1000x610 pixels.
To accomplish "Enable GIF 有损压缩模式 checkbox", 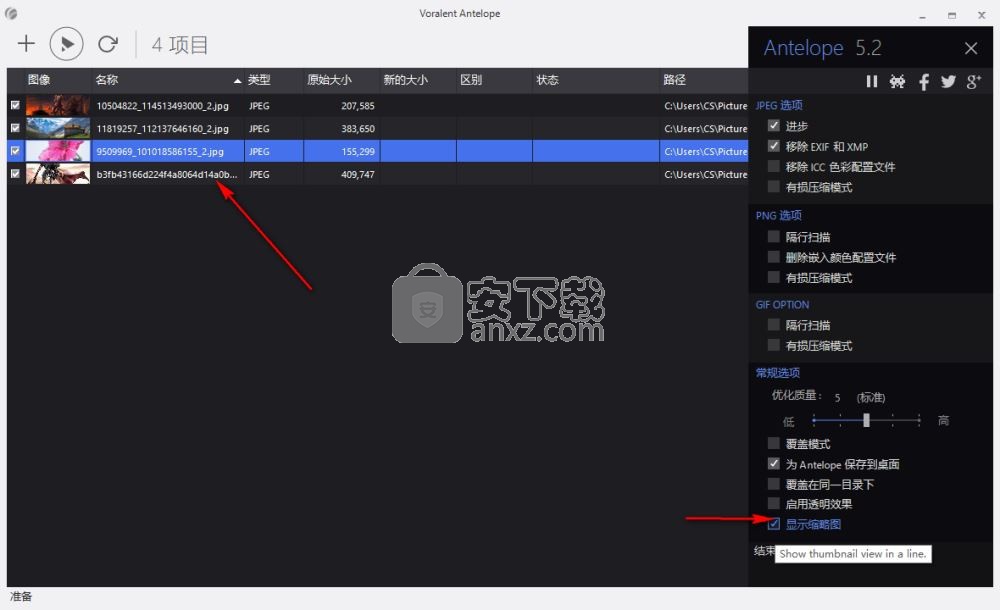I will pos(774,345).
